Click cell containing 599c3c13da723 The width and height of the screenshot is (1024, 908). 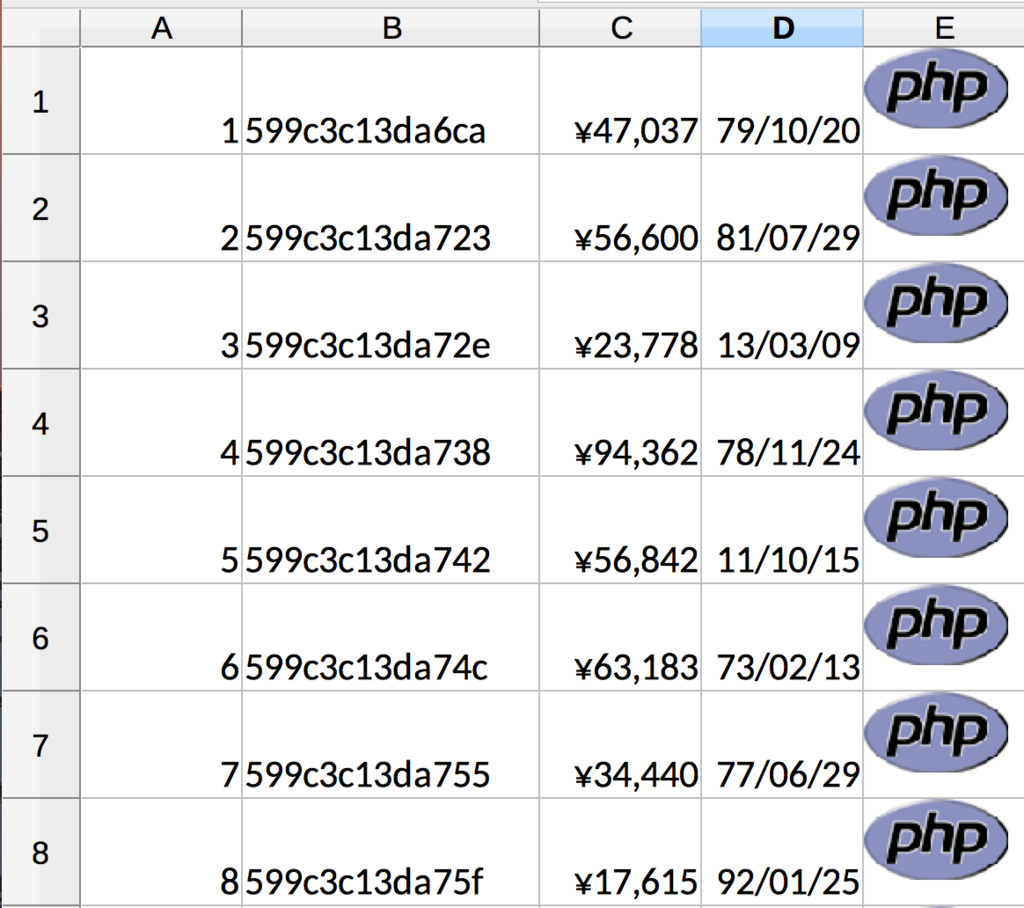coord(391,208)
